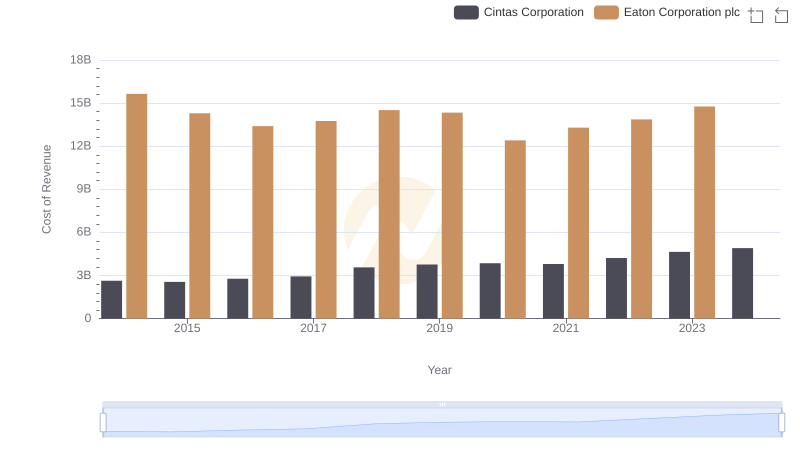800x461 pixels.
Task: Activate the zoom area selection icon
Action: pos(756,15)
